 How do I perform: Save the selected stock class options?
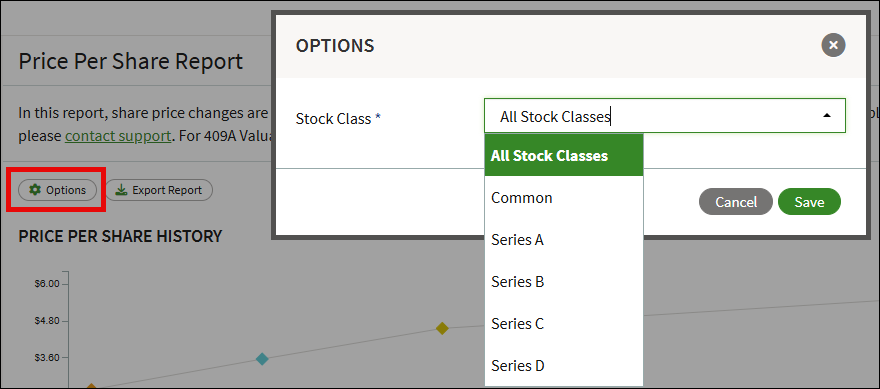(x=809, y=202)
